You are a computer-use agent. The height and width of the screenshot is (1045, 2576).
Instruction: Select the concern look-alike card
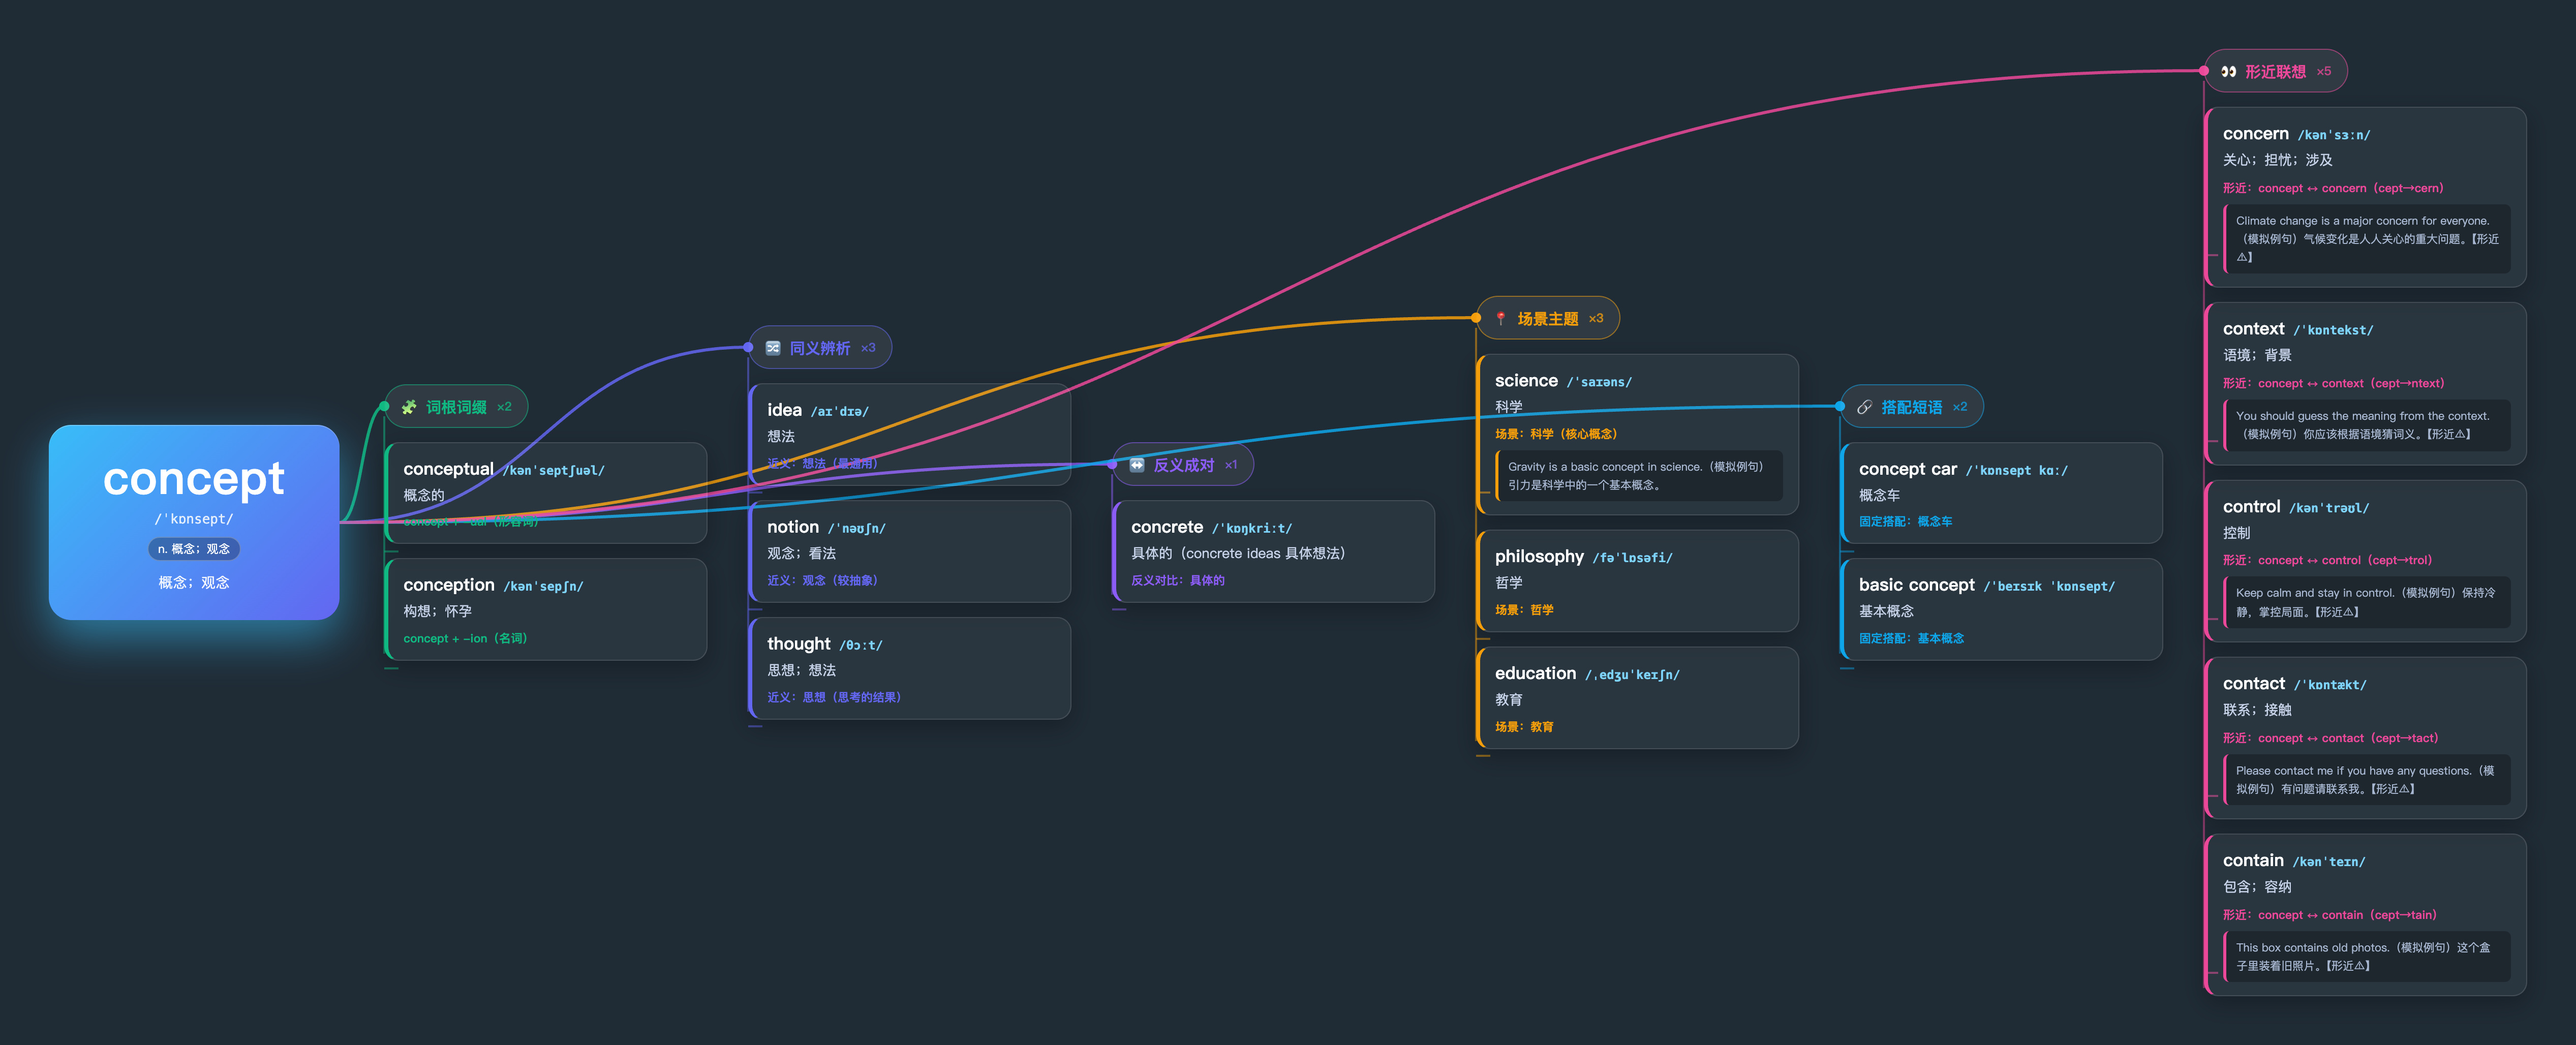pos(2366,197)
